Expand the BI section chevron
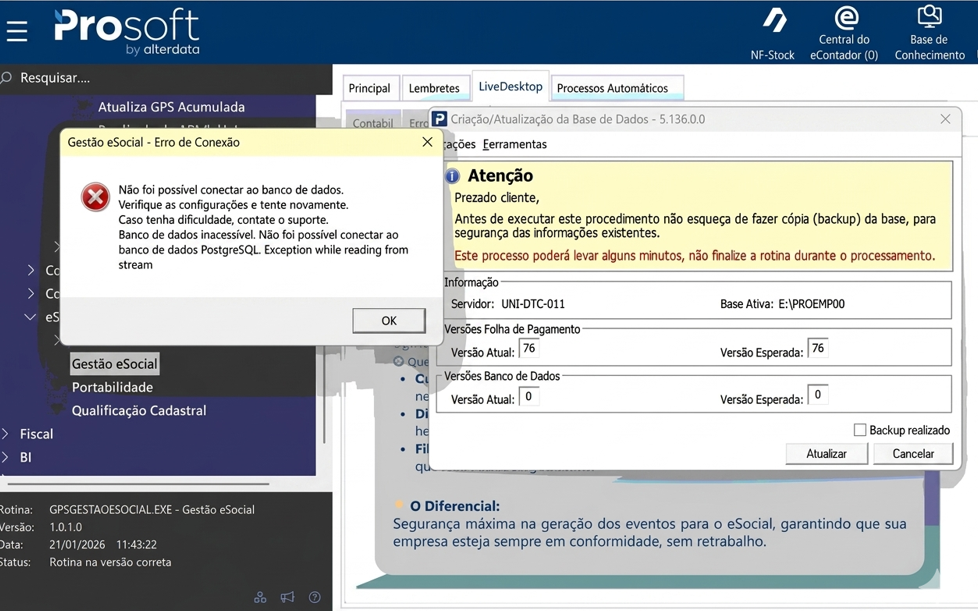978x611 pixels. tap(6, 457)
